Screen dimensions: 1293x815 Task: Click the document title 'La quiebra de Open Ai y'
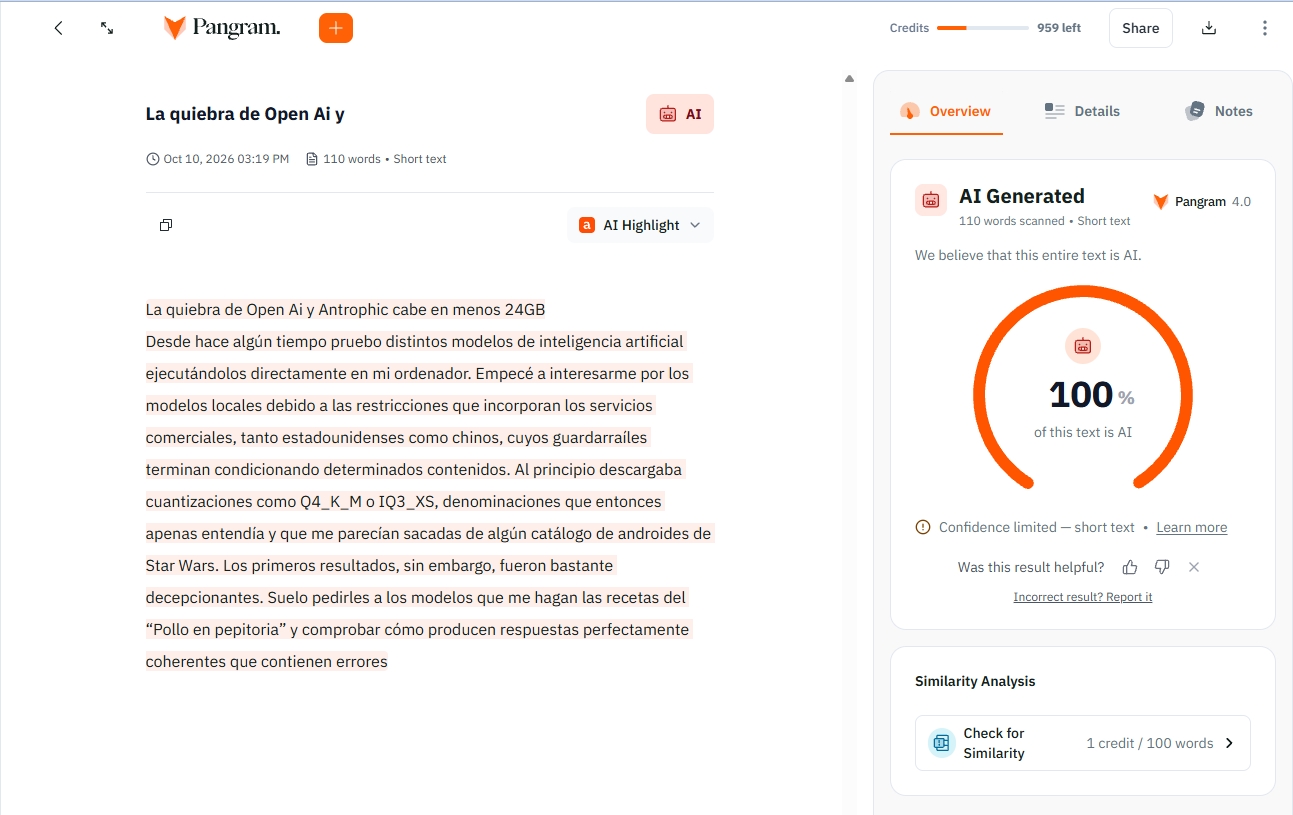245,114
